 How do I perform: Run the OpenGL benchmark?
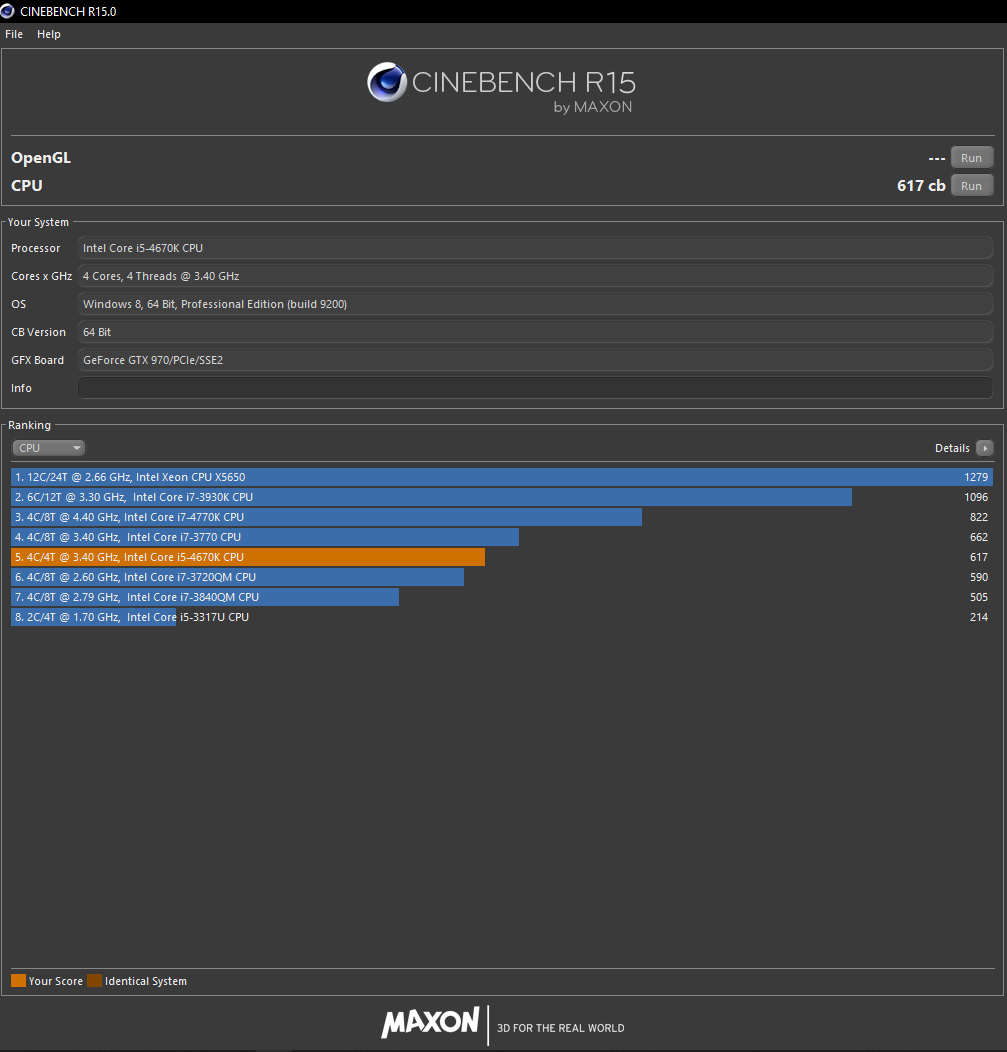click(971, 158)
